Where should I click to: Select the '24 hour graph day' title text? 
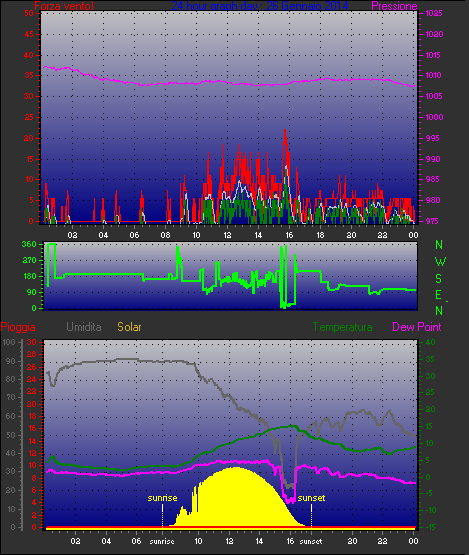point(217,6)
